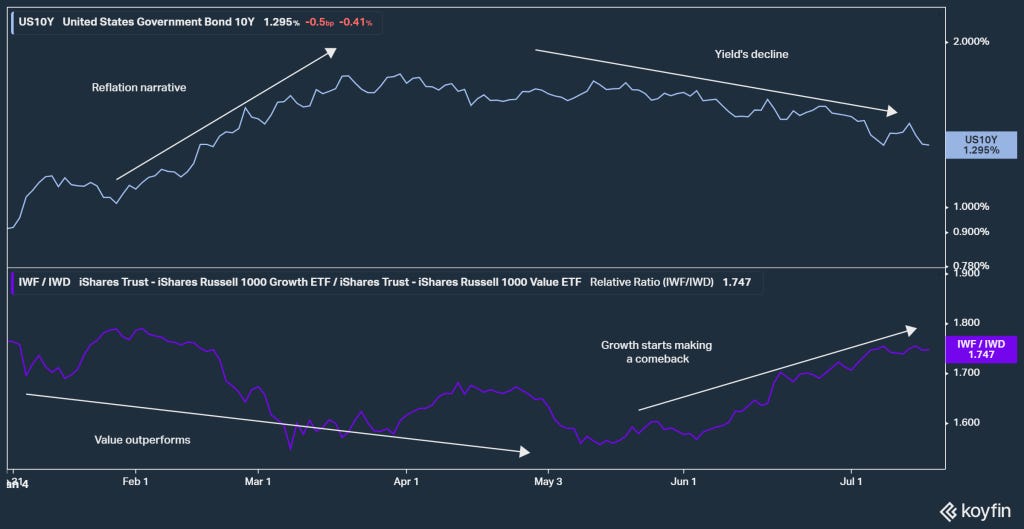This screenshot has width=1024, height=529.
Task: Click the blue US10Y series color bar
Action: coord(13,22)
